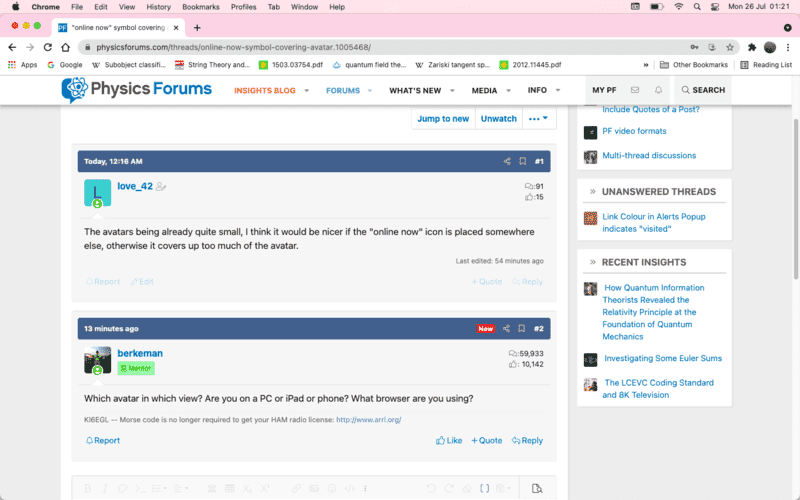Open the History menu in the menu bar
Image resolution: width=800 pixels, height=500 pixels.
(159, 7)
